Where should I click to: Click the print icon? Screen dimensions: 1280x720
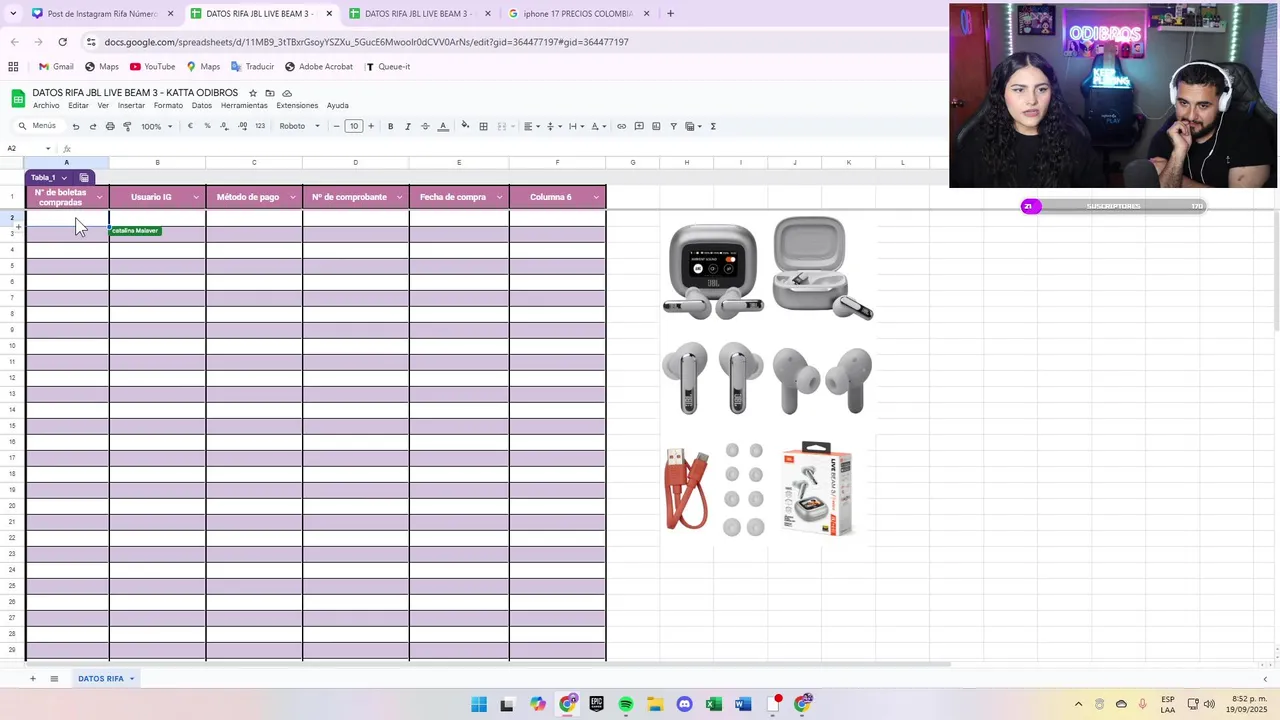click(x=110, y=126)
